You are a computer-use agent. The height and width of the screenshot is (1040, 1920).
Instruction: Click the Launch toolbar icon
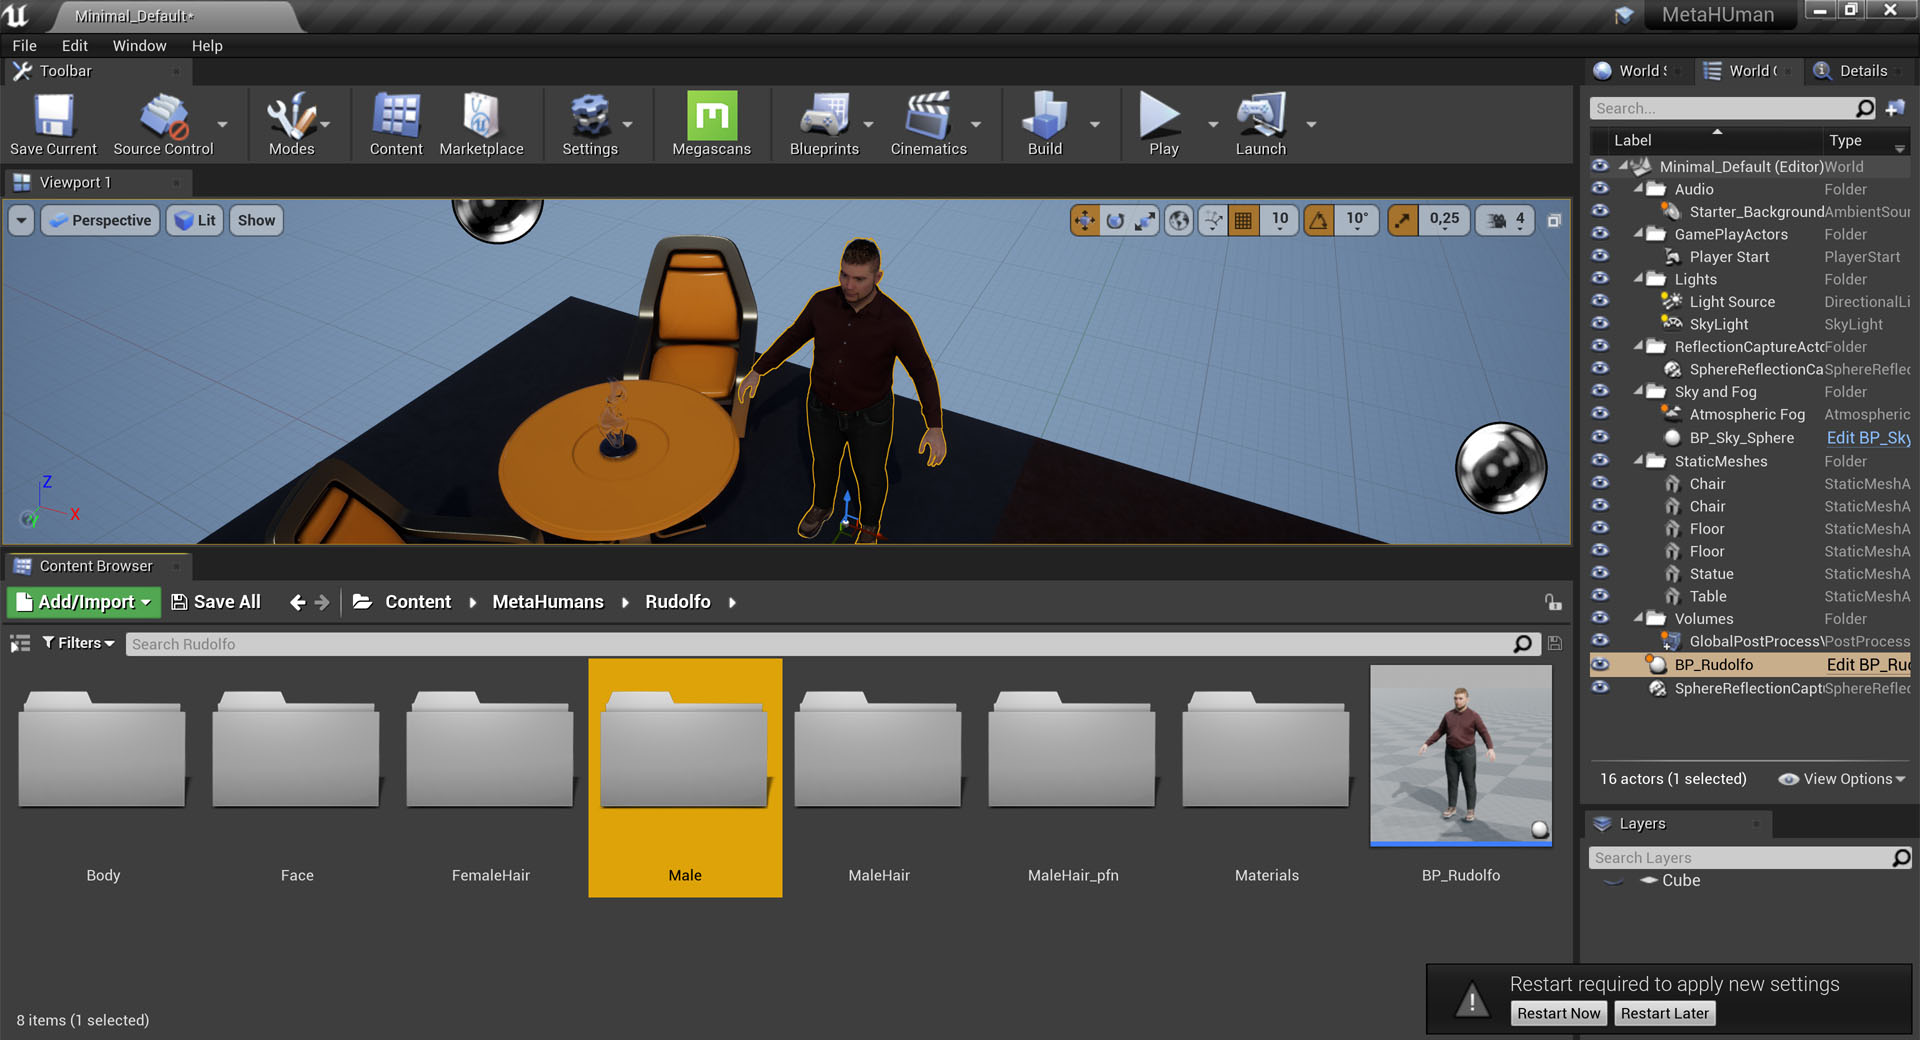[x=1260, y=124]
